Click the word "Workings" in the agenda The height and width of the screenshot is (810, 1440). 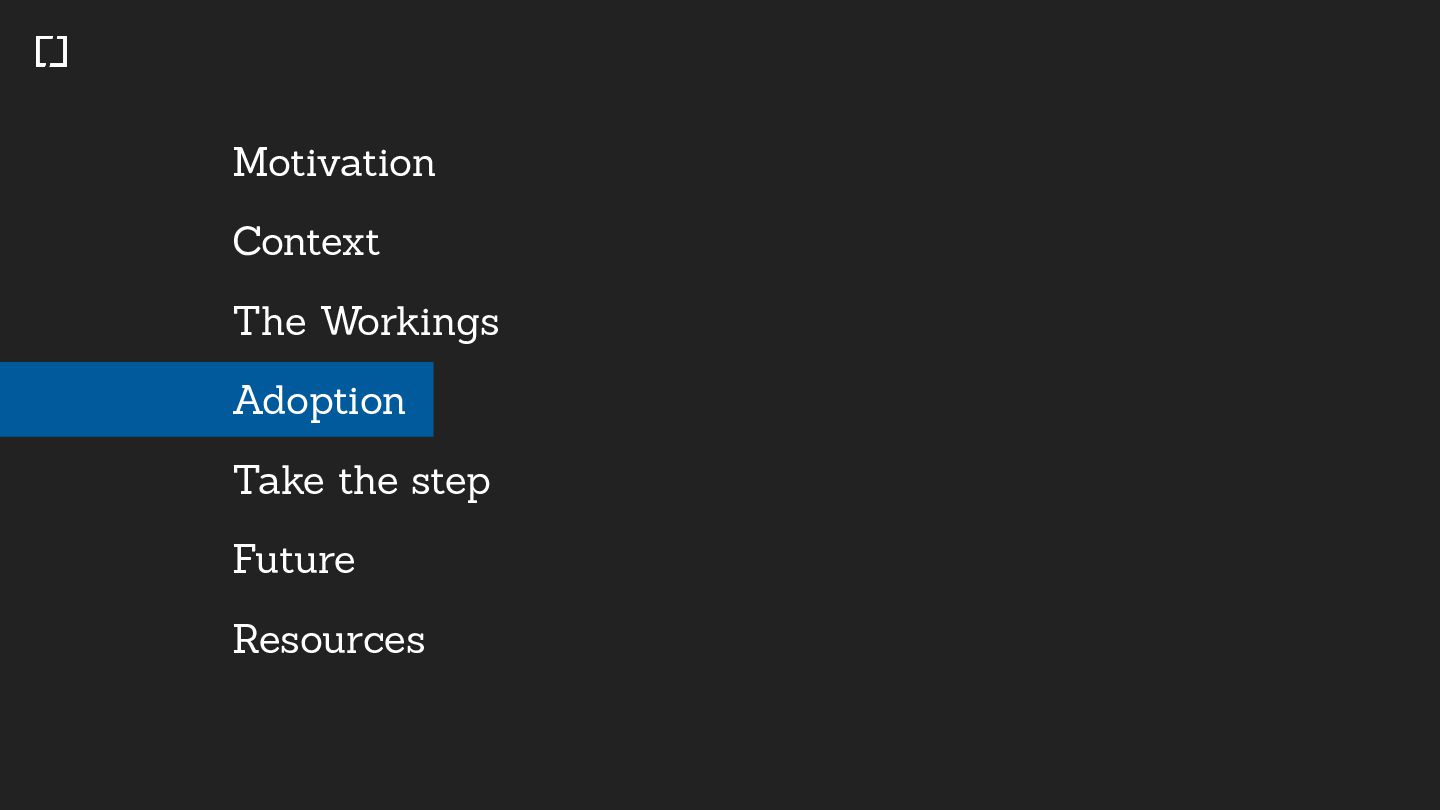pyautogui.click(x=410, y=322)
